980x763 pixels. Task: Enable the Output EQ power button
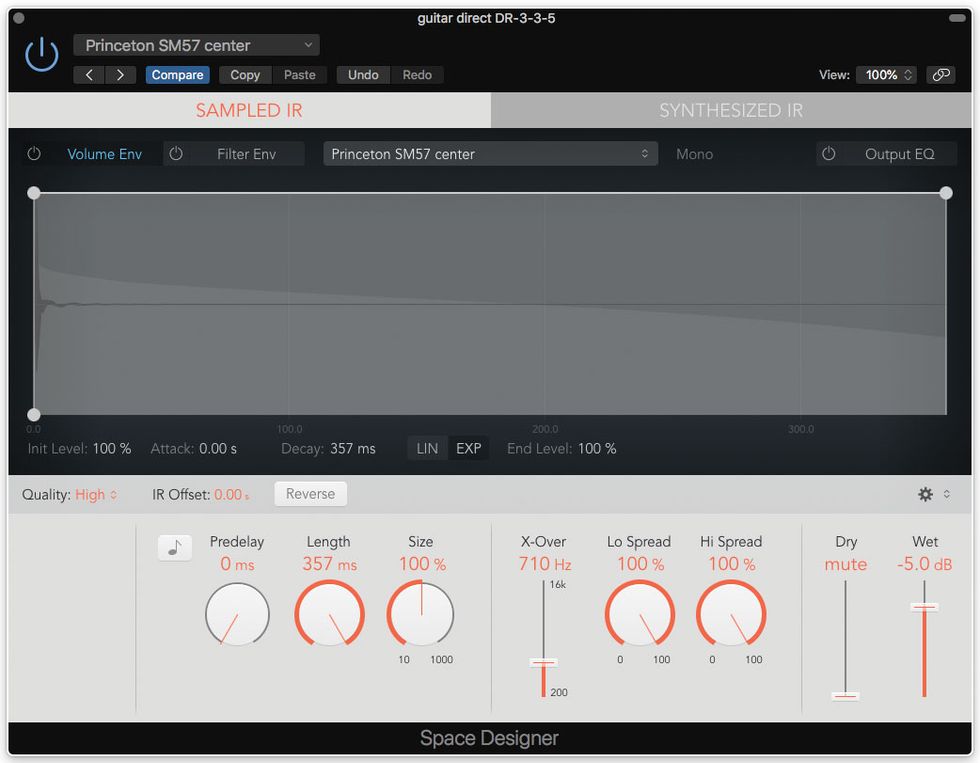(828, 154)
